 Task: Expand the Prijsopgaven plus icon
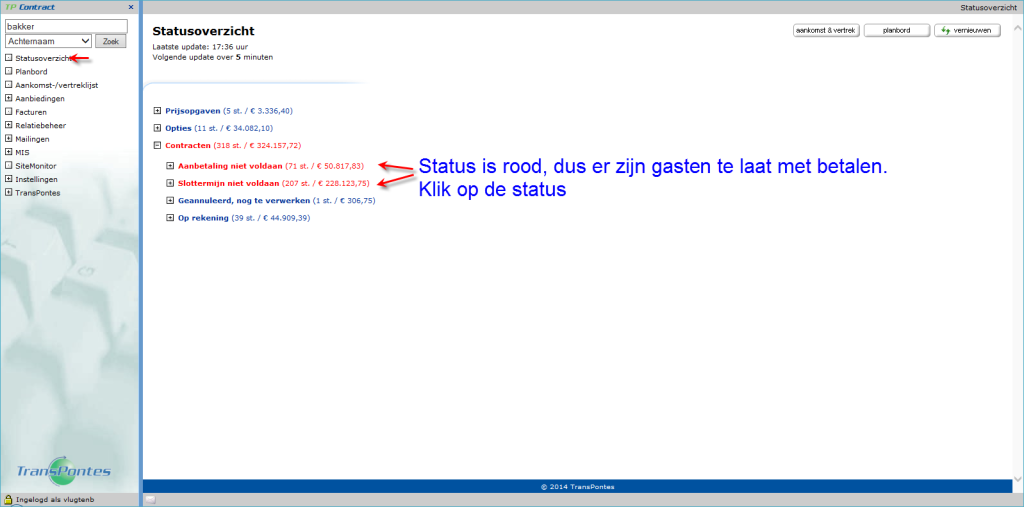point(157,111)
